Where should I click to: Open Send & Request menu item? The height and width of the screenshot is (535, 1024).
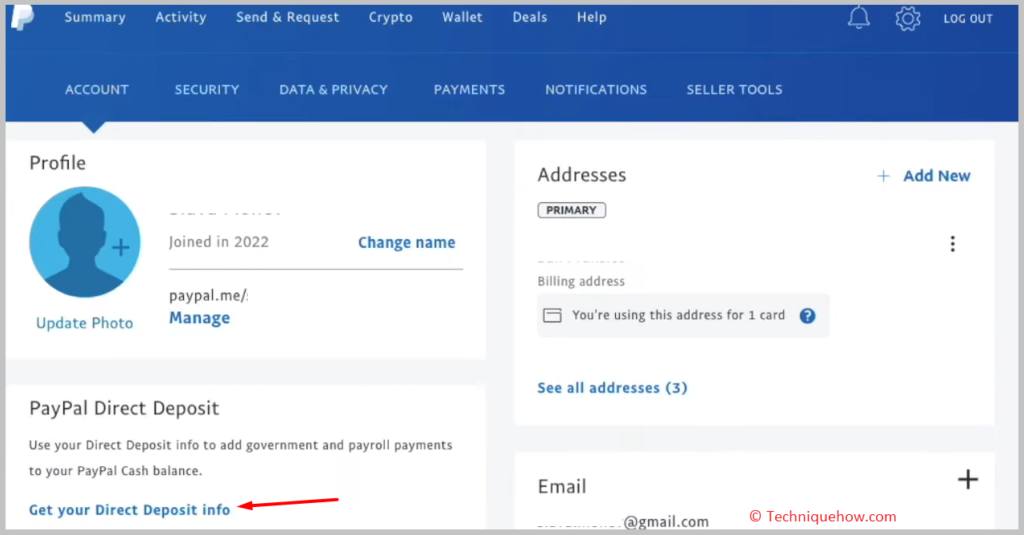pyautogui.click(x=287, y=18)
